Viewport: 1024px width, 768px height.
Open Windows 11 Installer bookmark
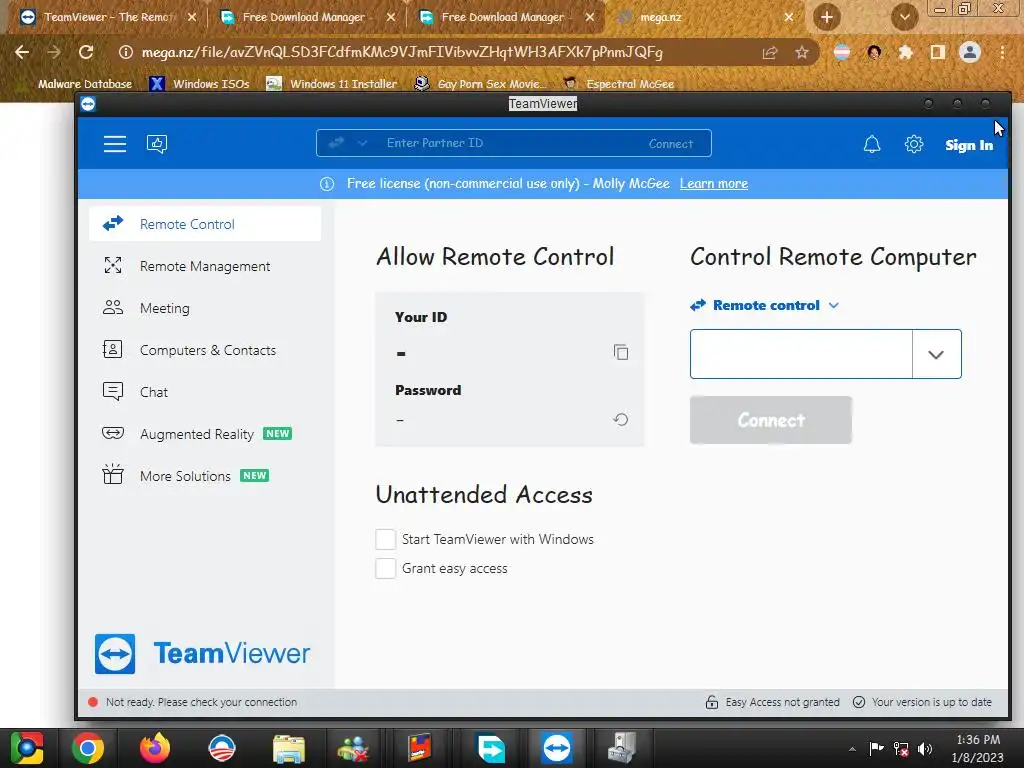(x=332, y=84)
